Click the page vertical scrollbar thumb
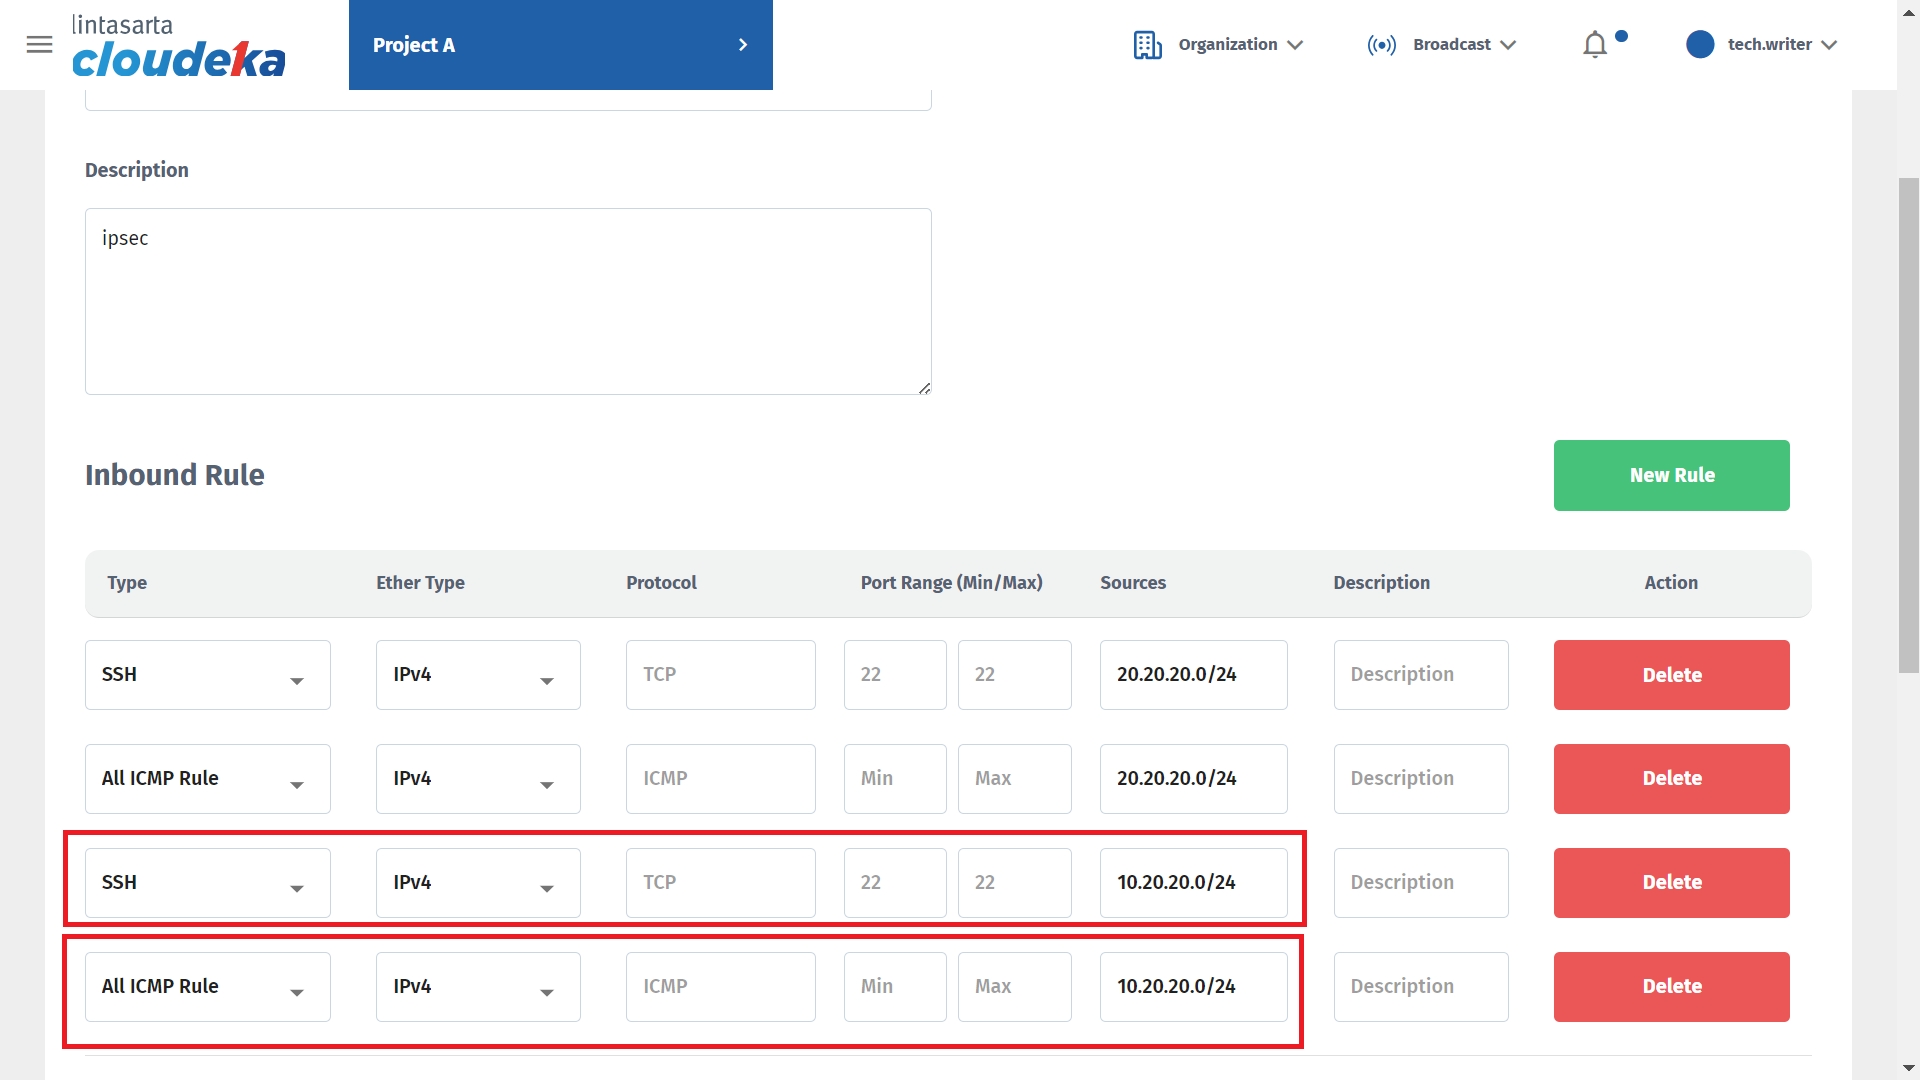This screenshot has width=1920, height=1080. tap(1908, 425)
